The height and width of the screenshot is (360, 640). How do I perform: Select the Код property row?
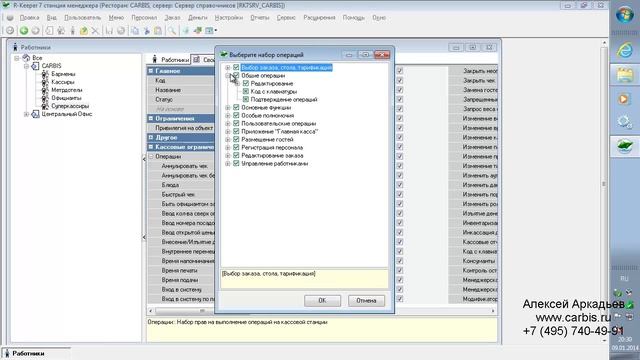click(180, 80)
